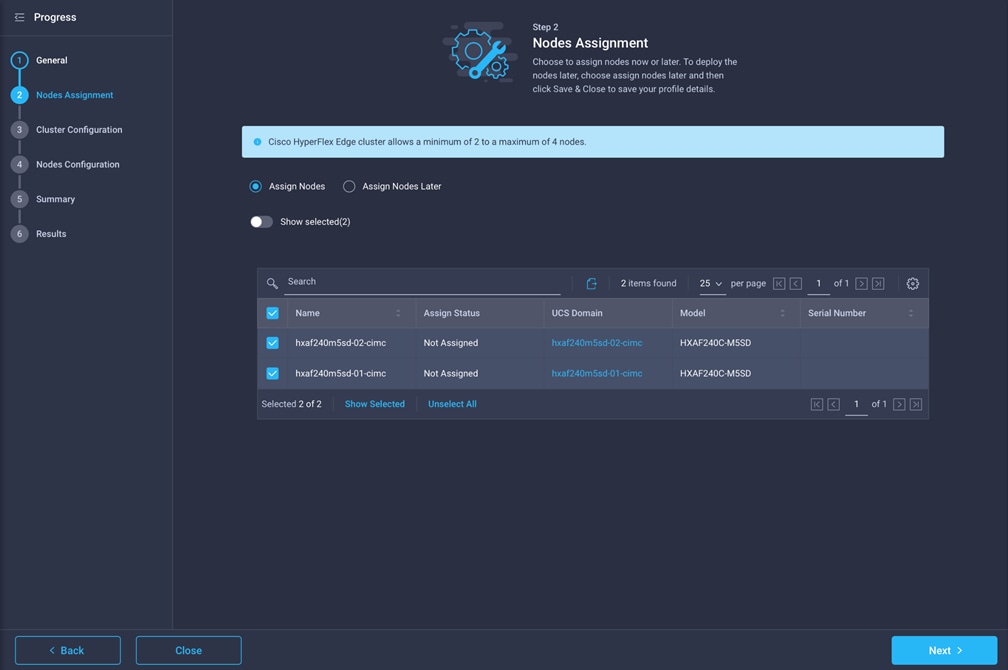Uncheck hxaf240m5sd-01-cimc row checkbox
This screenshot has width=1008, height=670.
tap(273, 374)
